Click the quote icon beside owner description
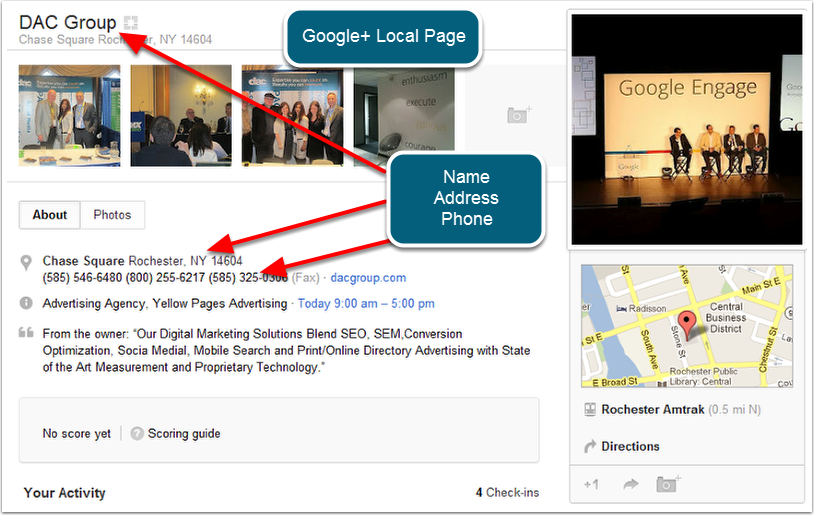Screen dimensions: 814x515 (26, 332)
